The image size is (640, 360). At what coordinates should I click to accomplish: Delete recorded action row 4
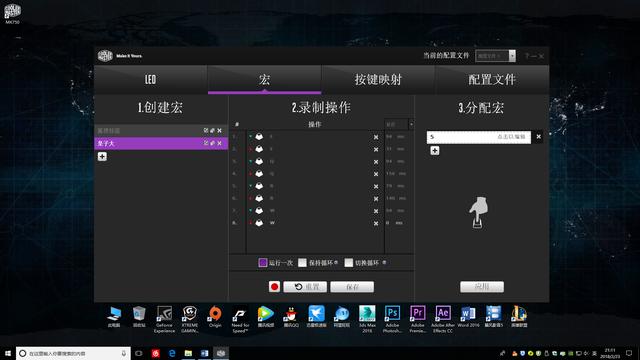pos(376,174)
